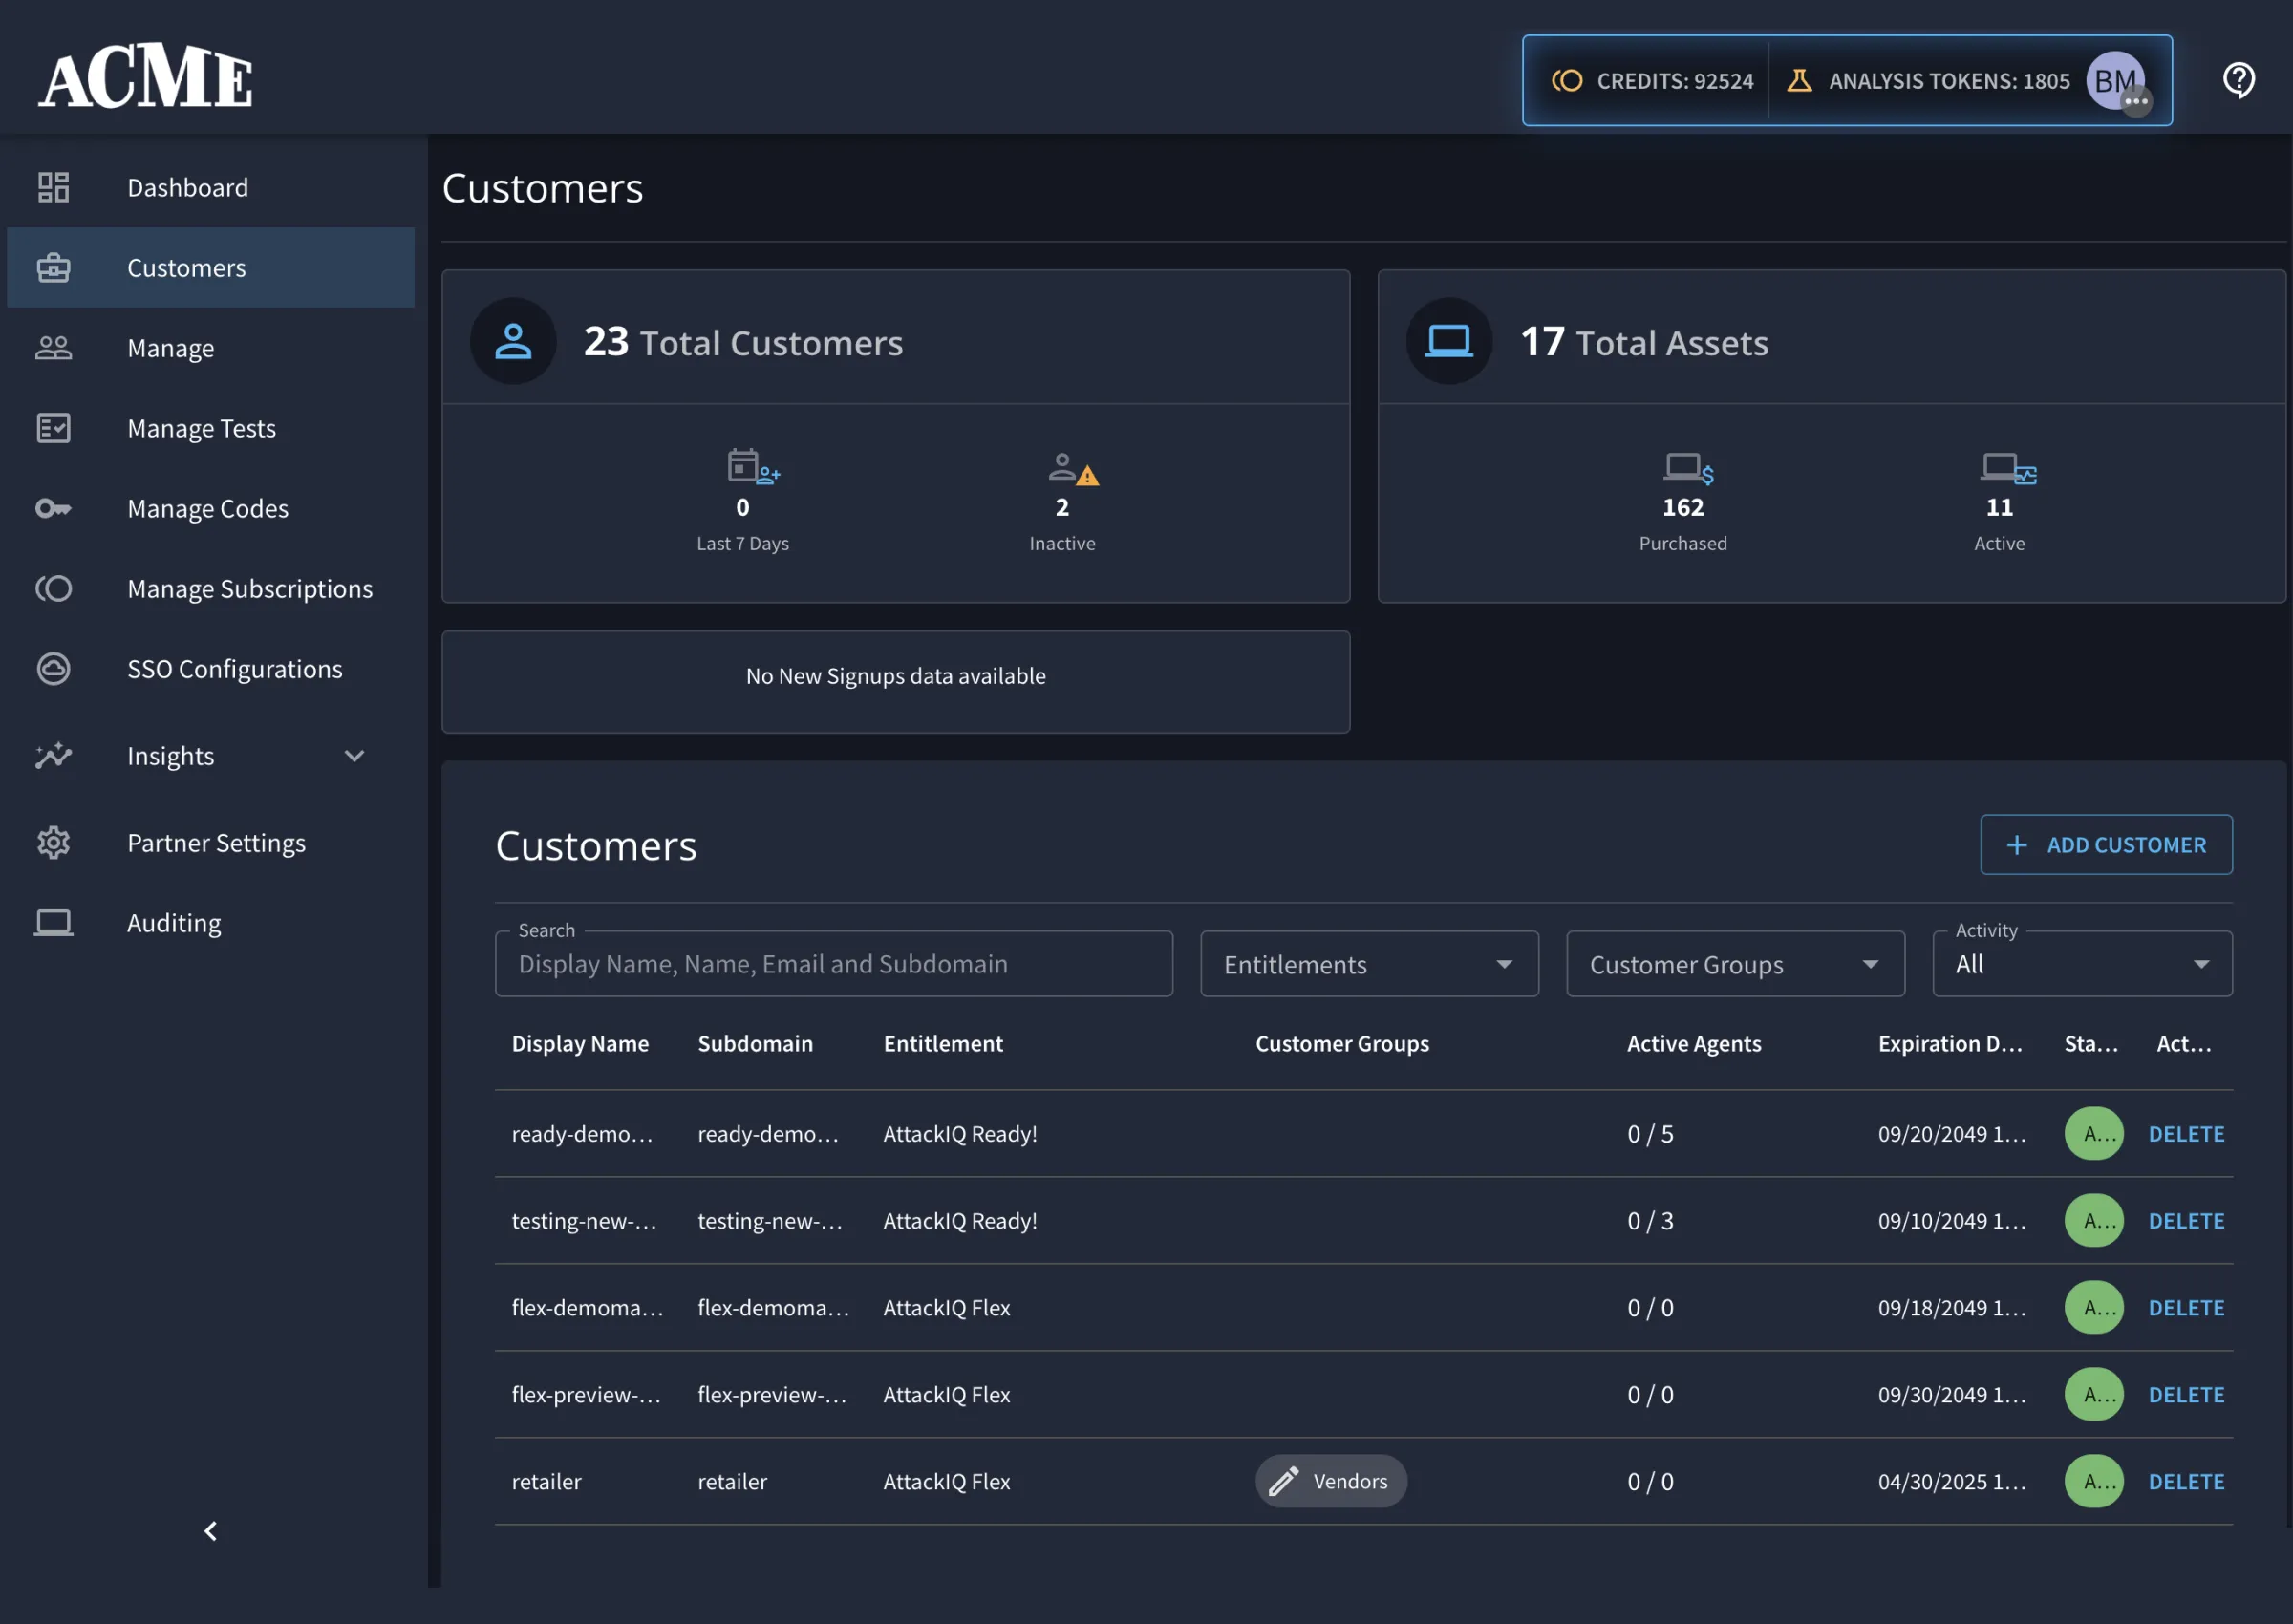Image resolution: width=2293 pixels, height=1624 pixels.
Task: Click the green status badge for ready-demo
Action: (2093, 1134)
